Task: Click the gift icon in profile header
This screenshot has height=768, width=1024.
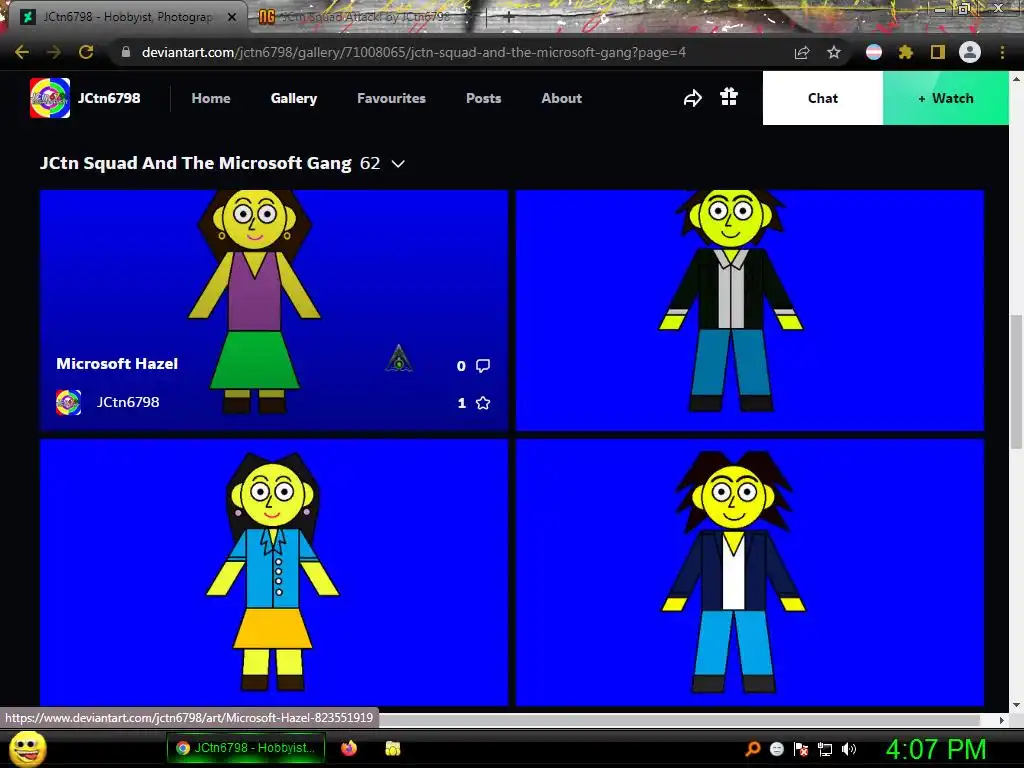Action: click(x=729, y=97)
